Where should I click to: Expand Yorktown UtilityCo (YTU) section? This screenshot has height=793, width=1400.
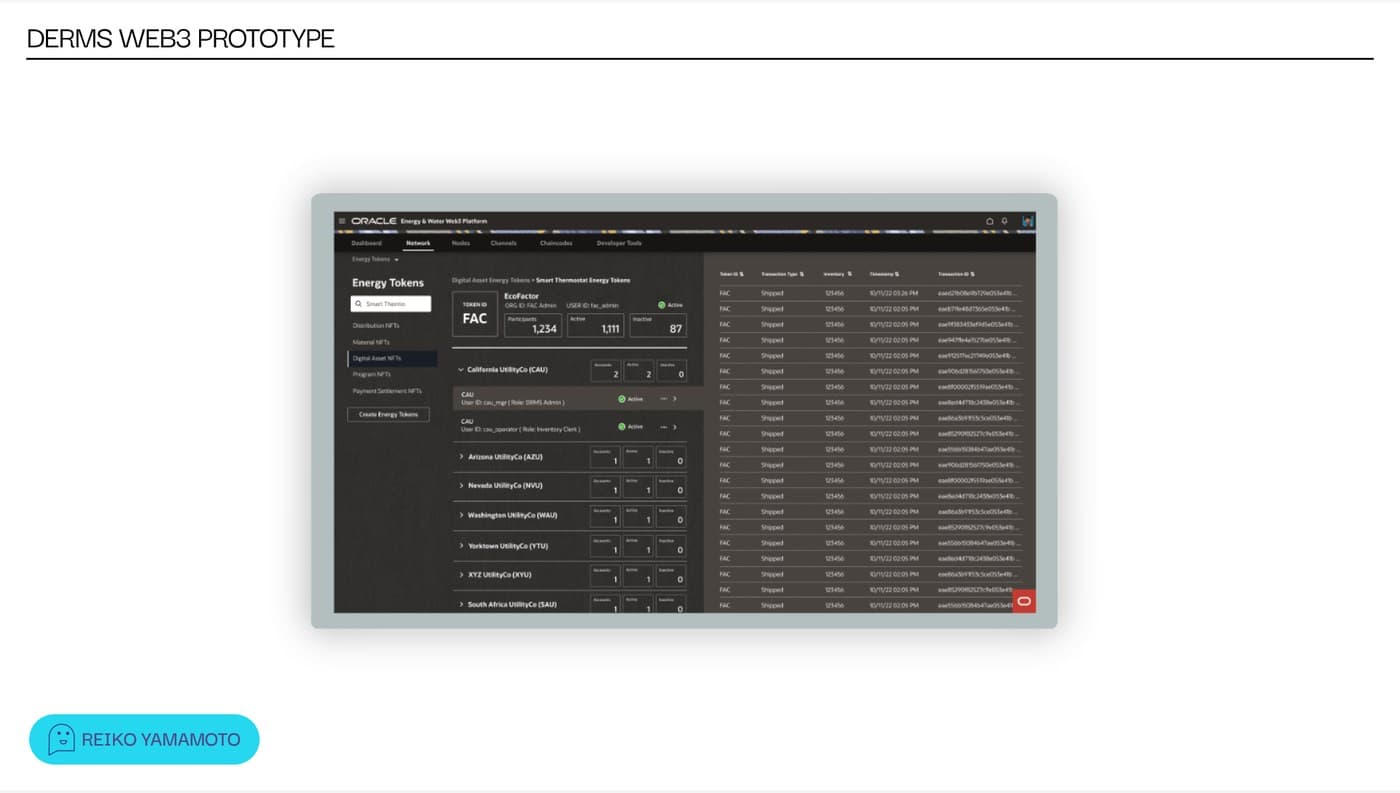click(x=461, y=546)
